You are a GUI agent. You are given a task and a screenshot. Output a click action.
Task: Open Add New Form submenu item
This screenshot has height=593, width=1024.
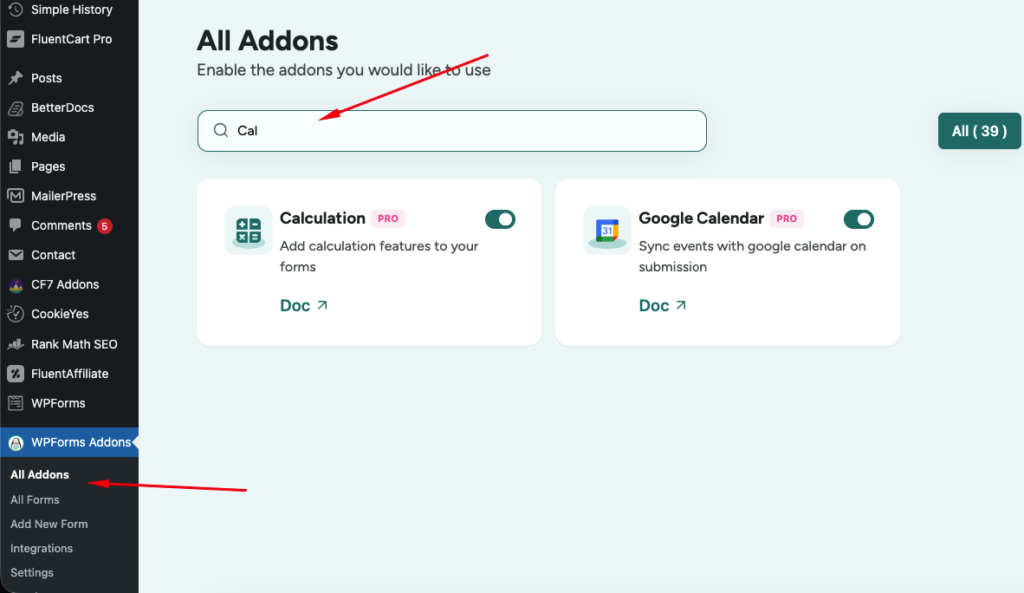coord(49,524)
